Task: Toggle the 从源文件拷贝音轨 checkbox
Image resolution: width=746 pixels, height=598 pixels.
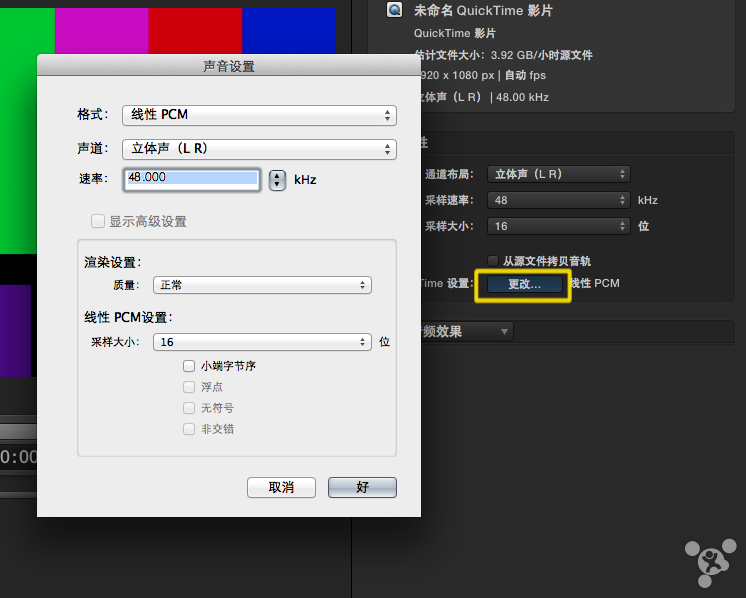Action: pos(492,261)
